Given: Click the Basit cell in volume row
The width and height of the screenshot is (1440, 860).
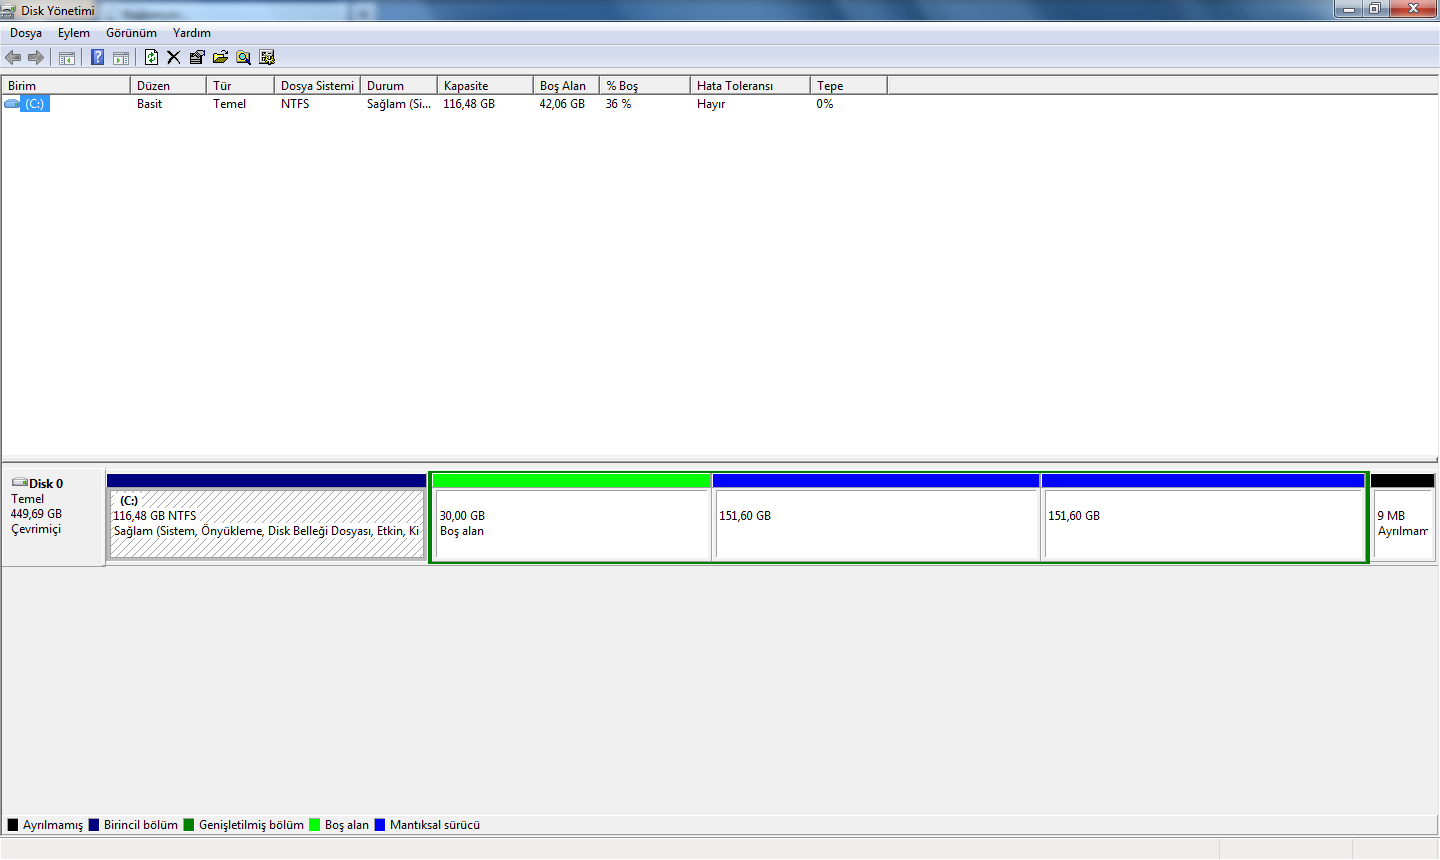Looking at the screenshot, I should point(150,104).
